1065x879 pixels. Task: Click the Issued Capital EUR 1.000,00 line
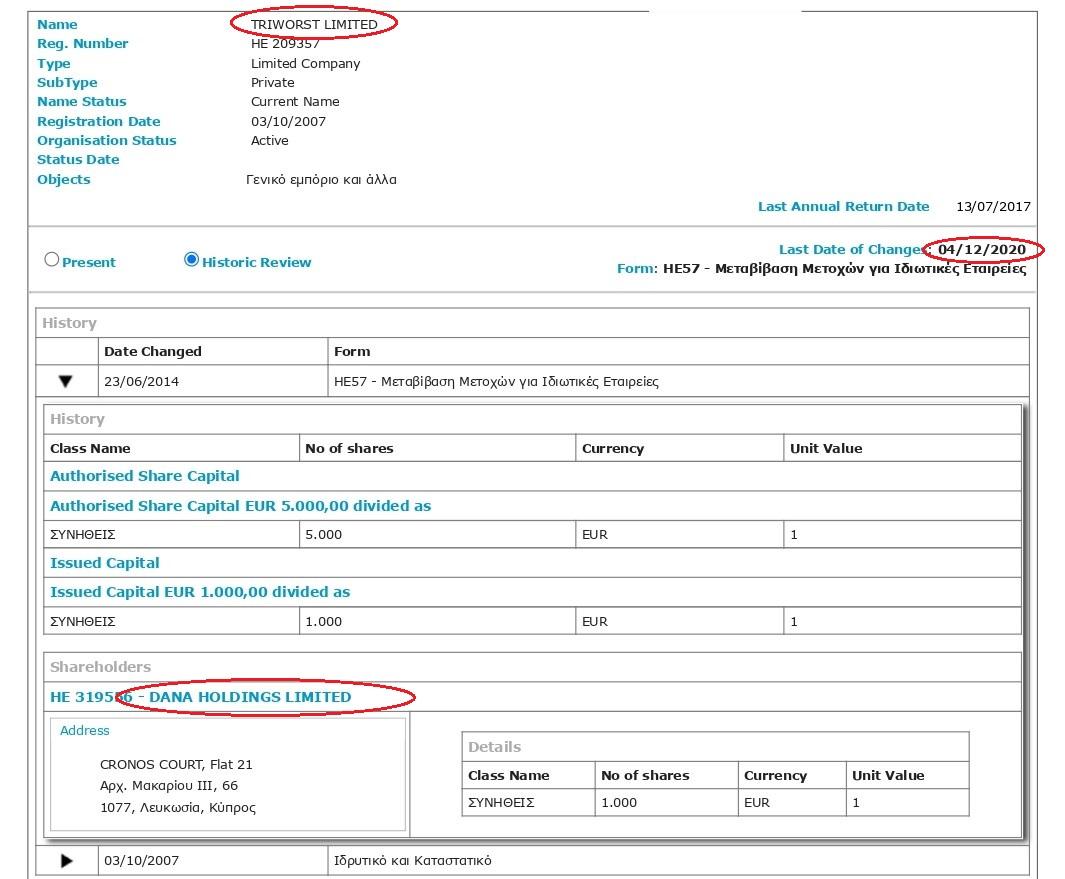[x=200, y=592]
